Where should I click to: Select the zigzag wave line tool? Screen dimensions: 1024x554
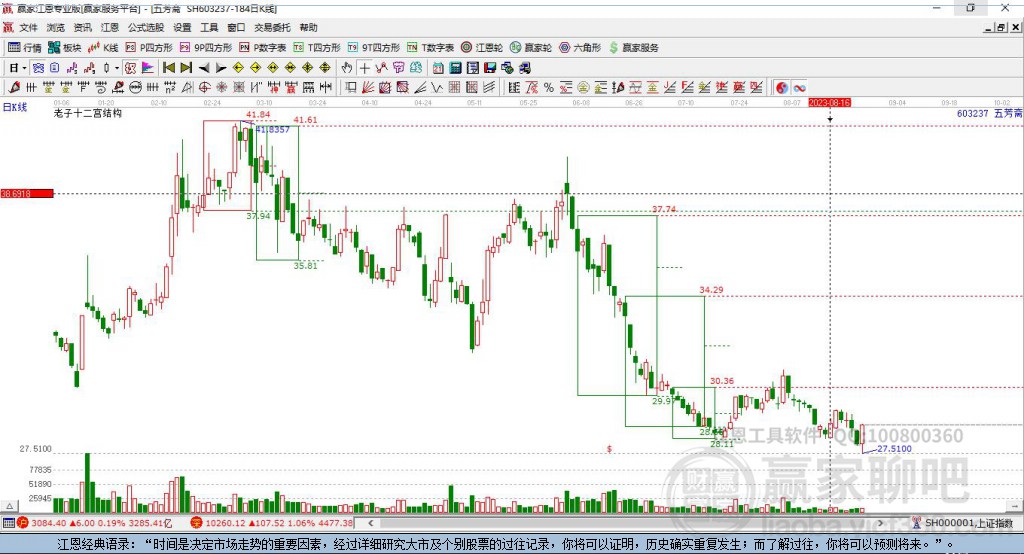pos(436,88)
